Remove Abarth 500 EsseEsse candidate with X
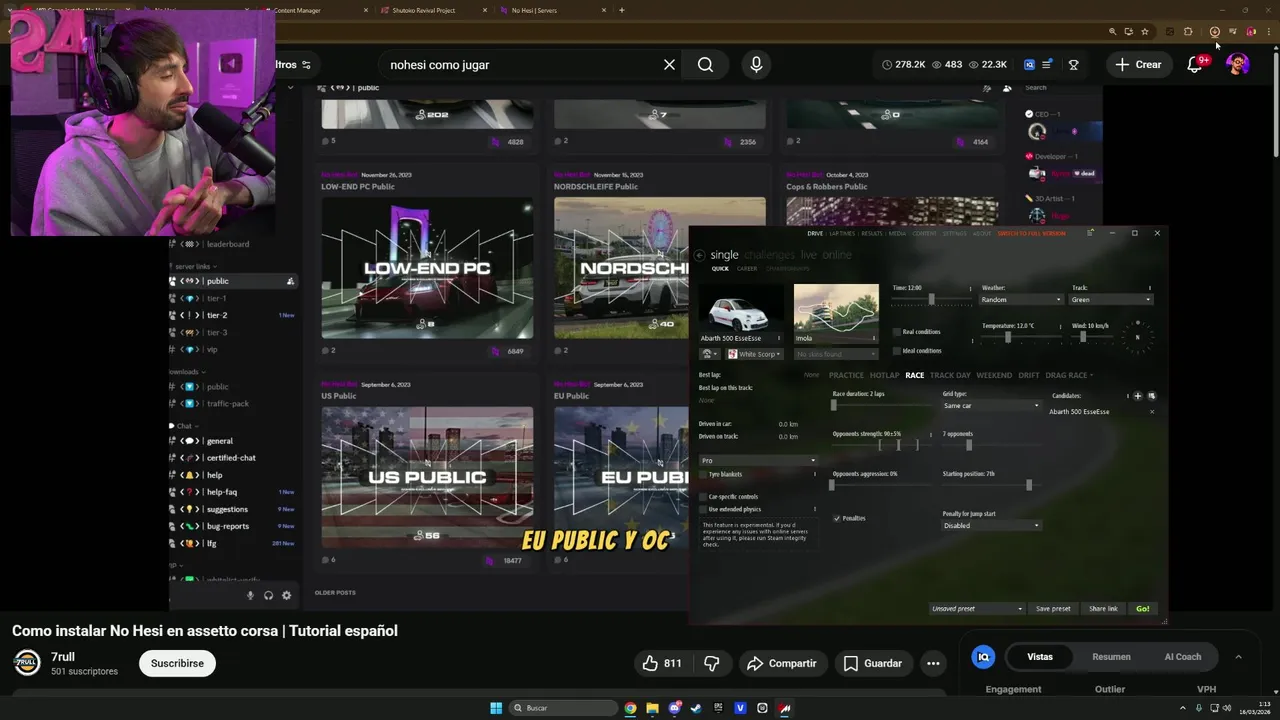The image size is (1280, 720). point(1151,412)
